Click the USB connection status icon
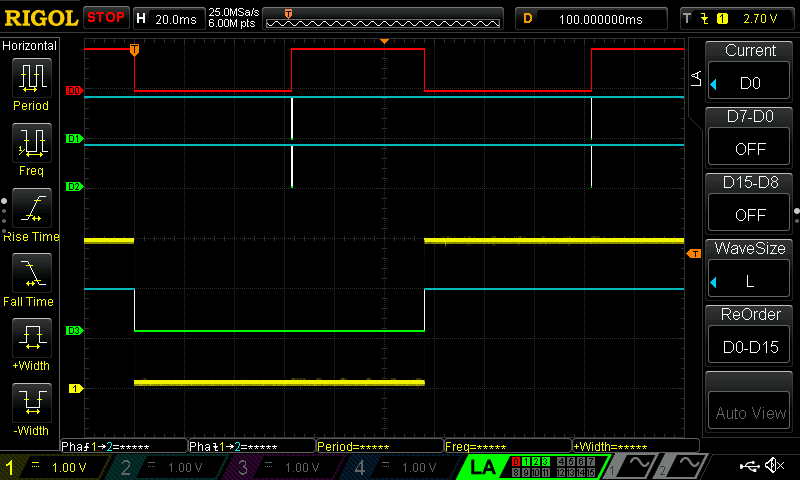The width and height of the screenshot is (800, 480). (x=749, y=466)
